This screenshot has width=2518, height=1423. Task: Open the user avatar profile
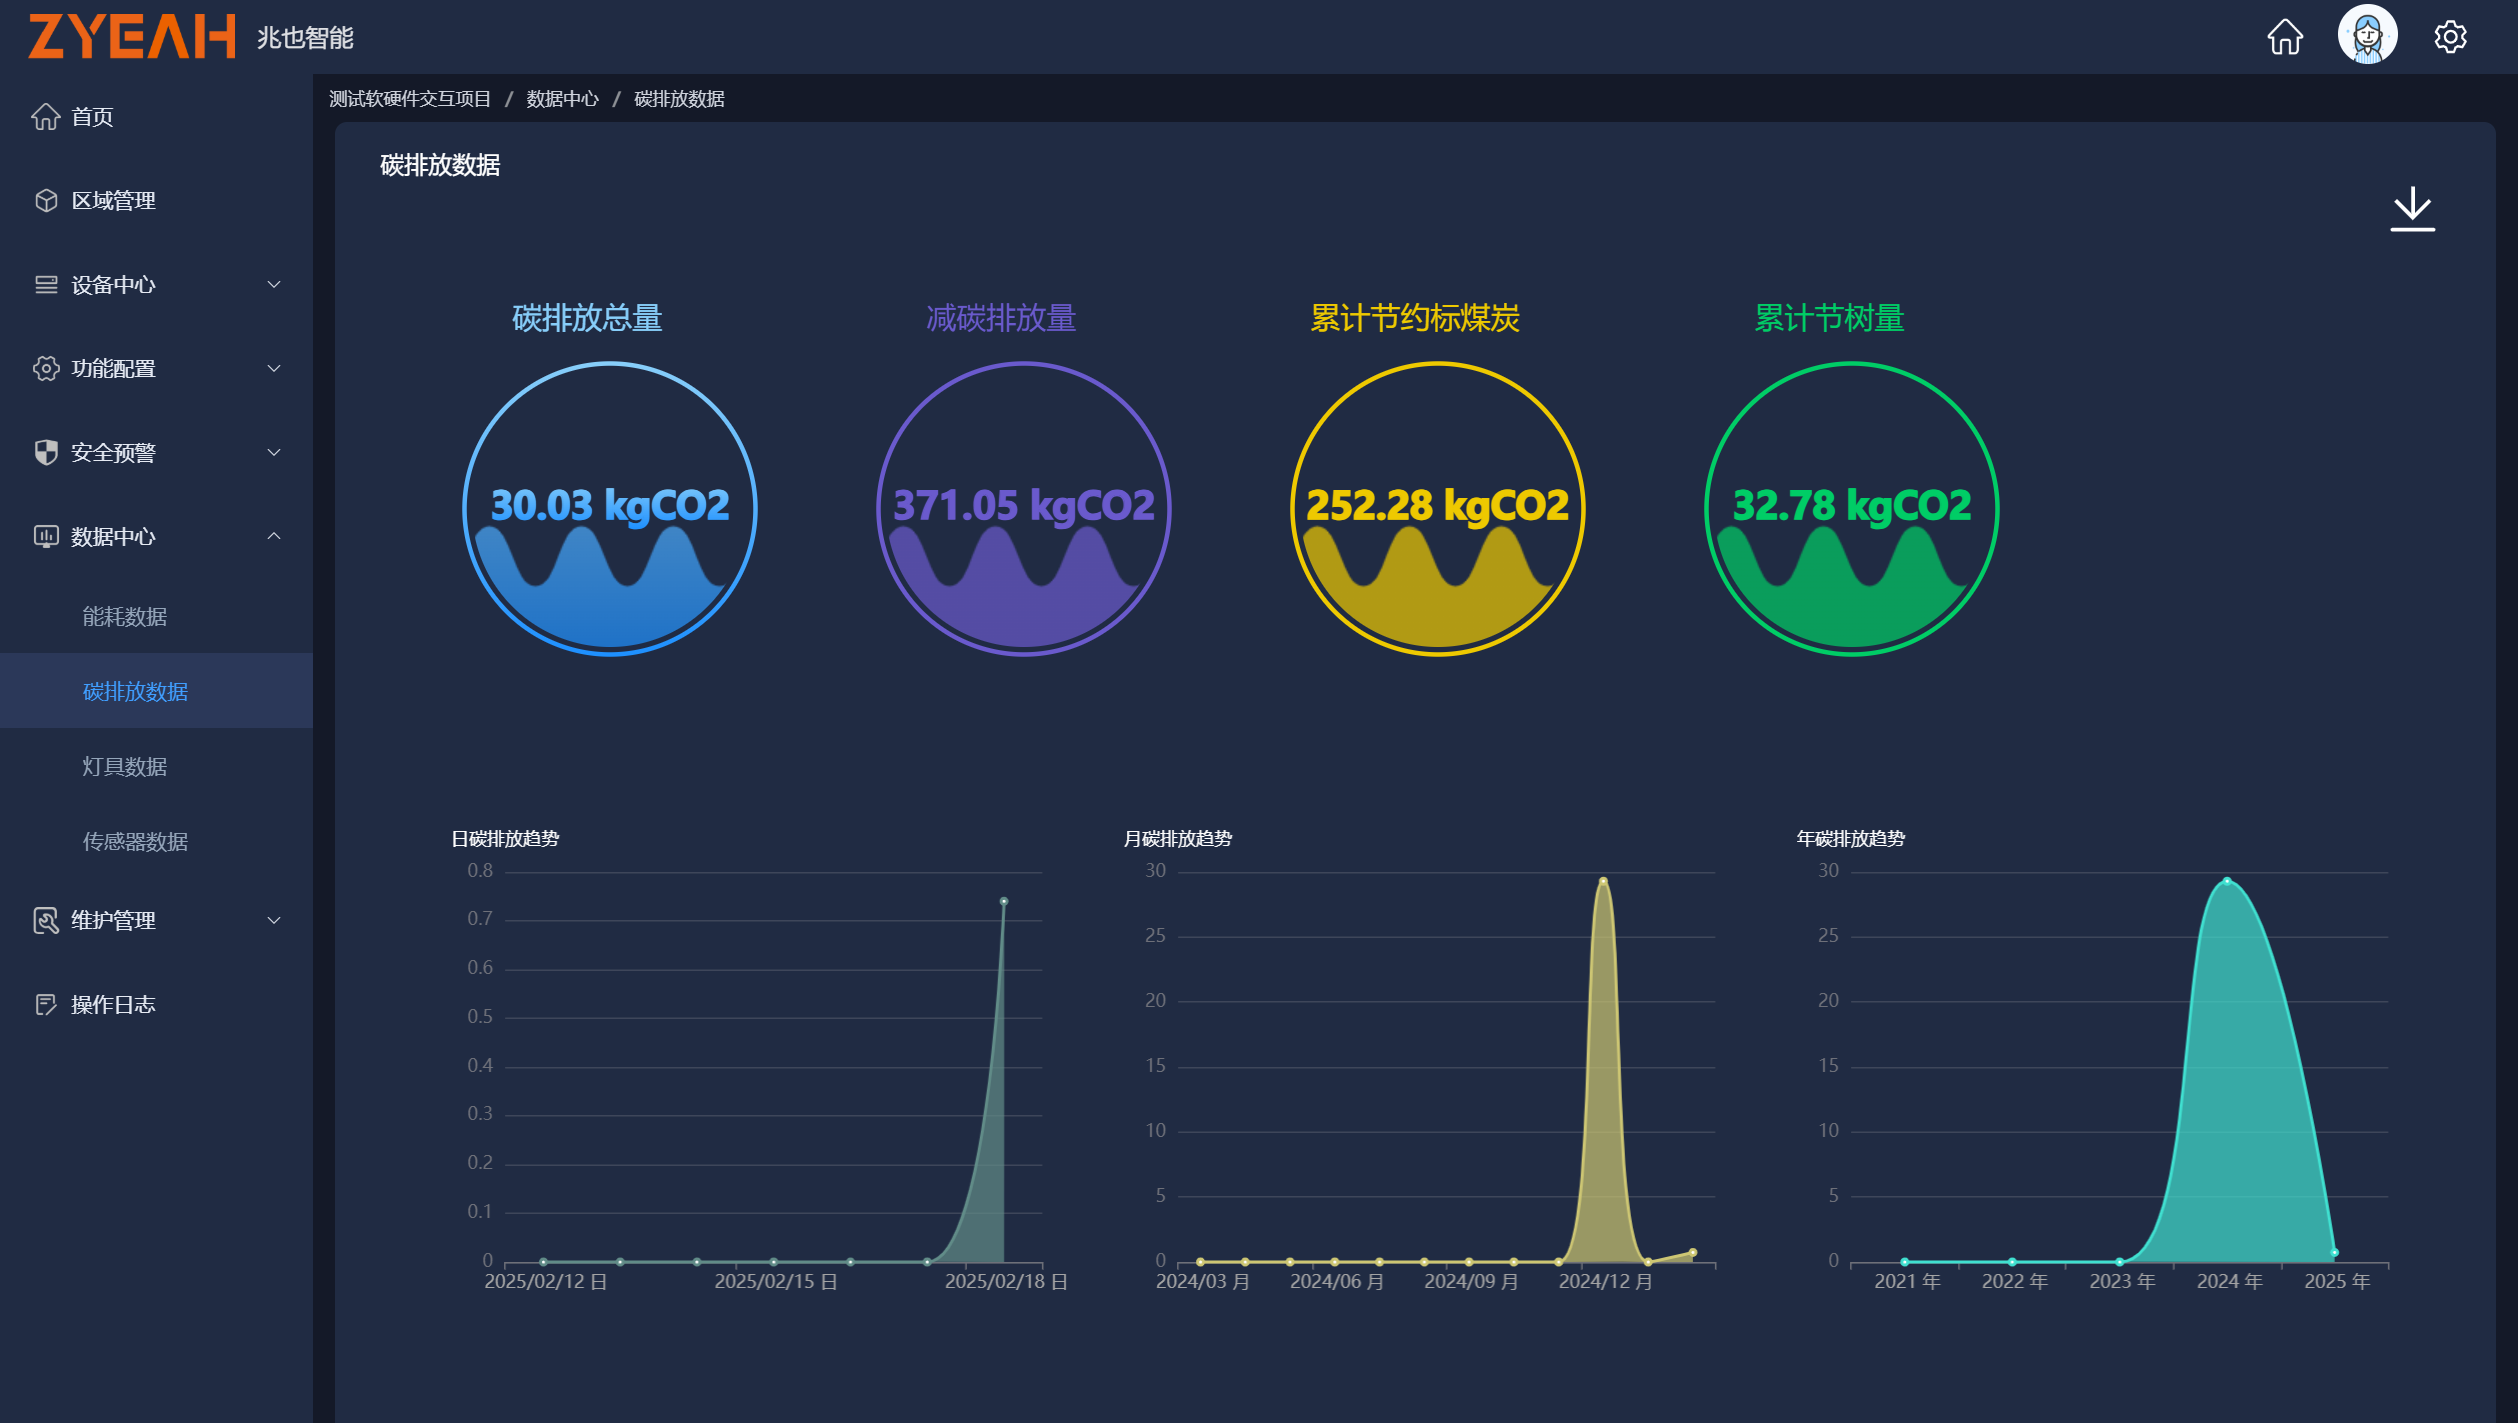pyautogui.click(x=2366, y=36)
